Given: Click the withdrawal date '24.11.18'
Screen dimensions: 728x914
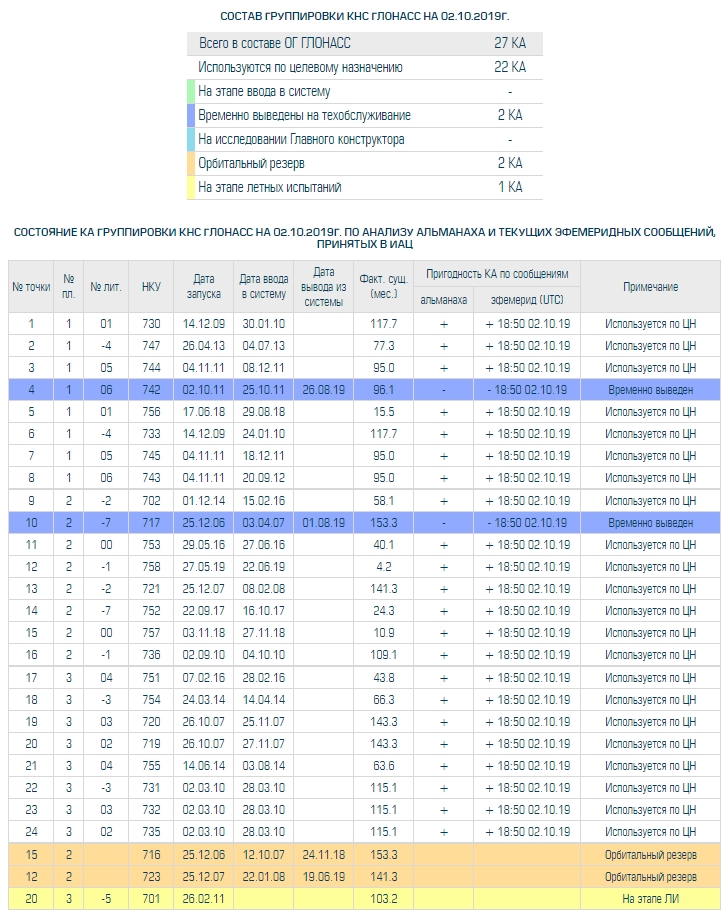Looking at the screenshot, I should click(x=323, y=855).
